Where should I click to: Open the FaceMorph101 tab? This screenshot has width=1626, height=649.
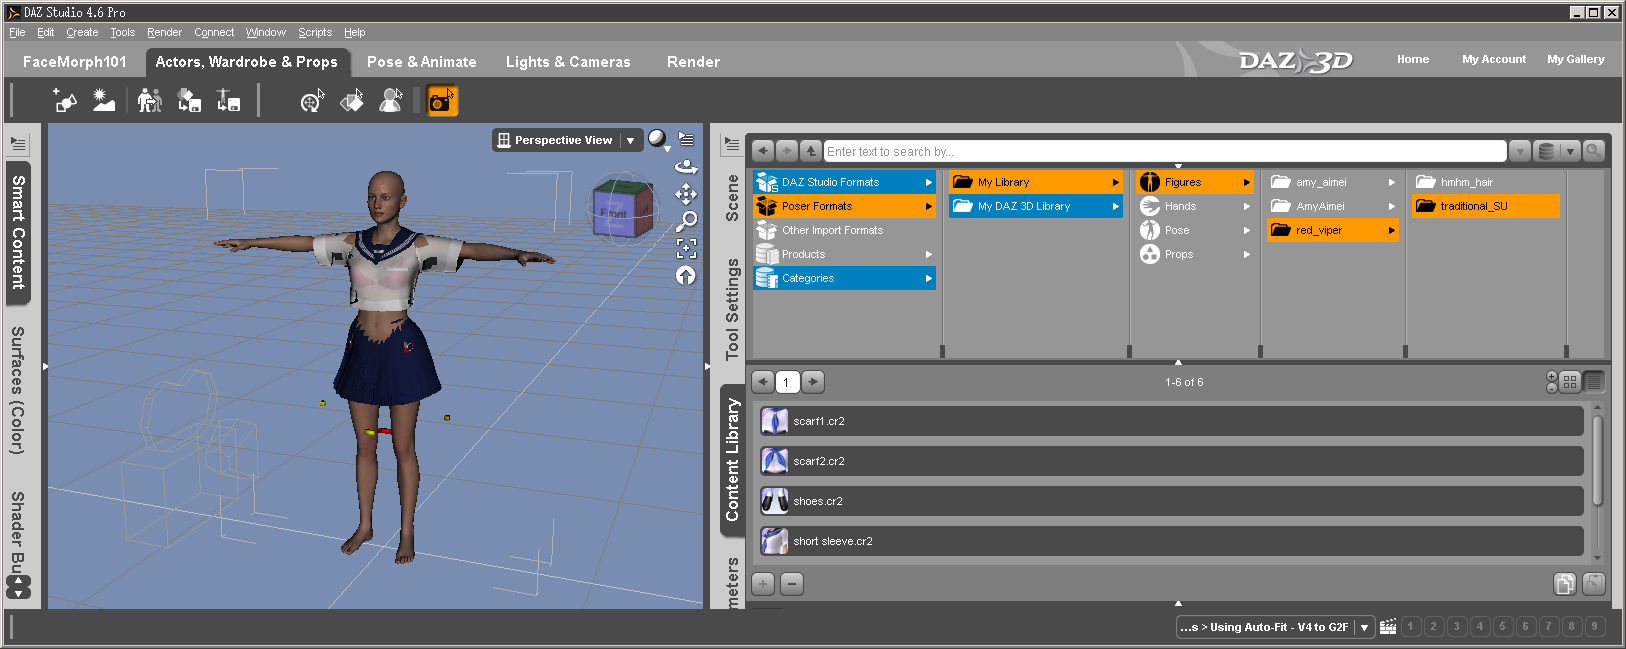(75, 62)
